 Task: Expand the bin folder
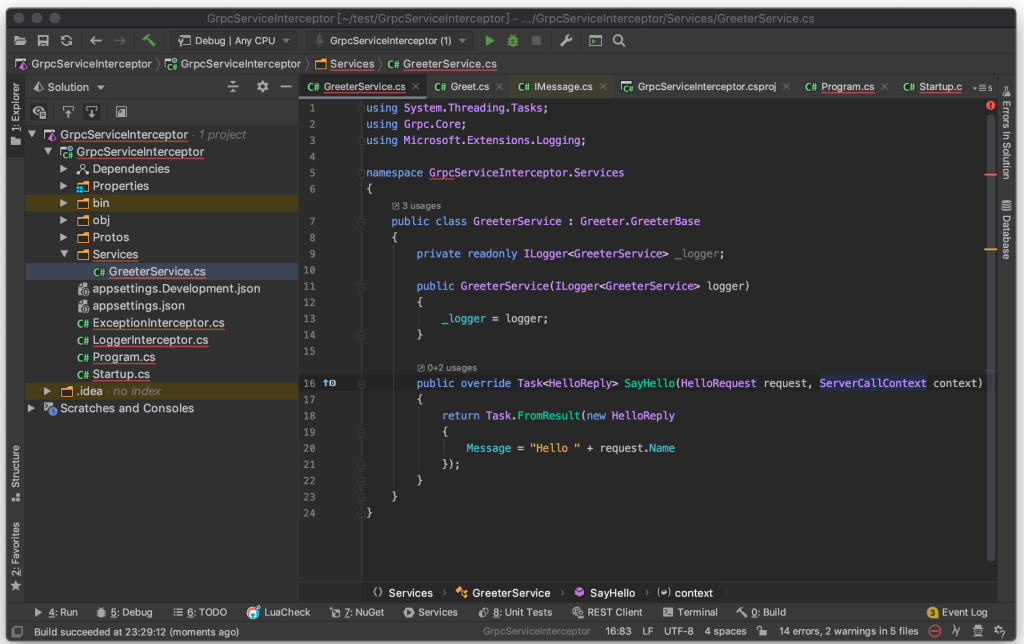63,203
